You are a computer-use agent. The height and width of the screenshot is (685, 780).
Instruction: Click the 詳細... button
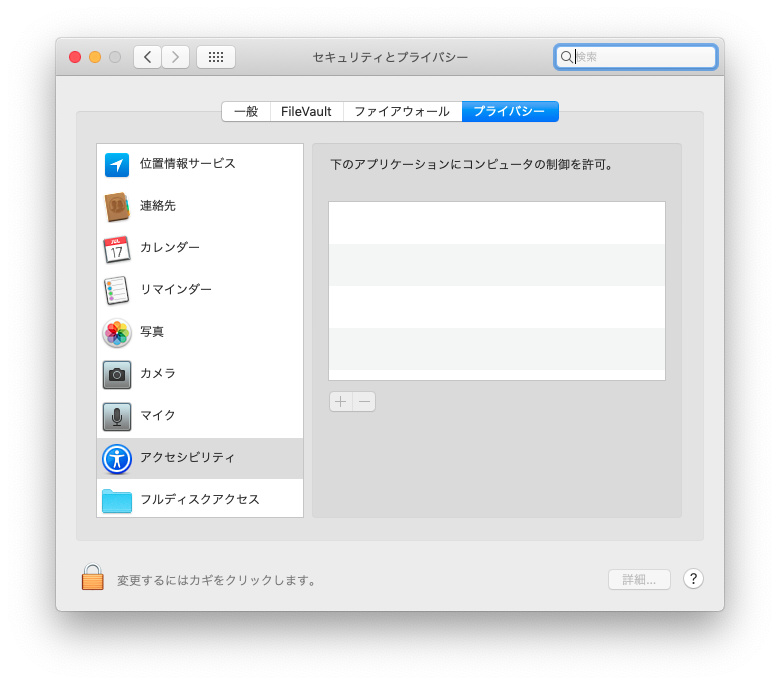coord(639,580)
